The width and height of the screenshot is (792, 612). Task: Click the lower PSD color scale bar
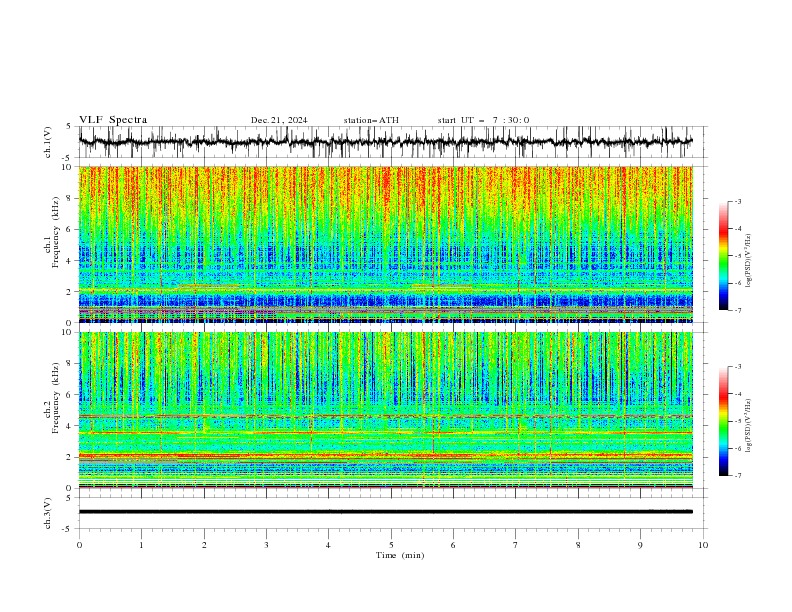click(x=723, y=421)
